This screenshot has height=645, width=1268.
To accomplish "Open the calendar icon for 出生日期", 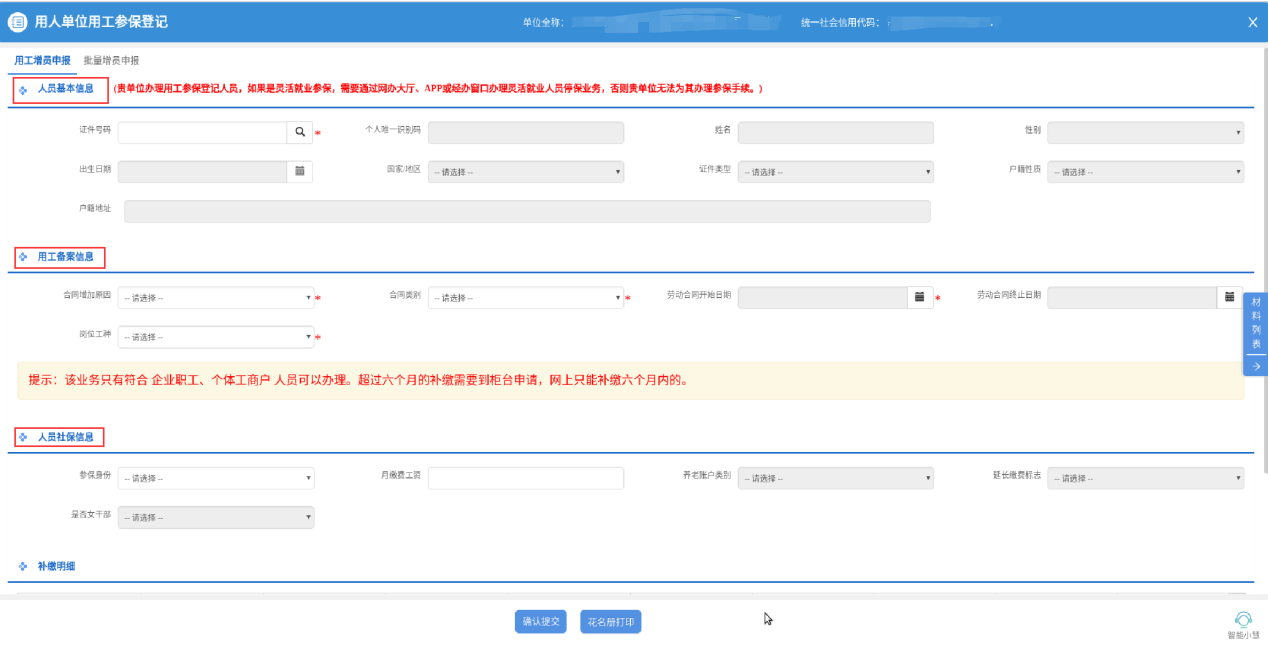I will point(299,171).
